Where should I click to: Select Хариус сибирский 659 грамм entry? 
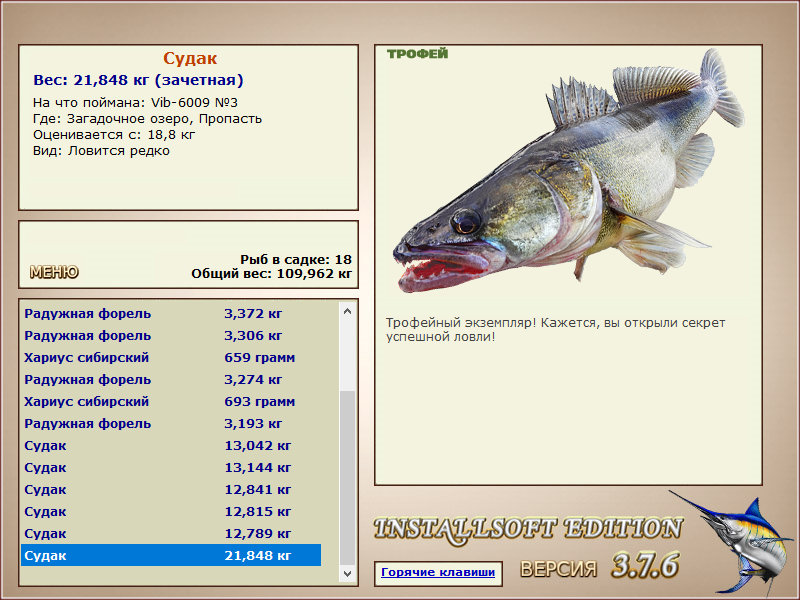170,358
